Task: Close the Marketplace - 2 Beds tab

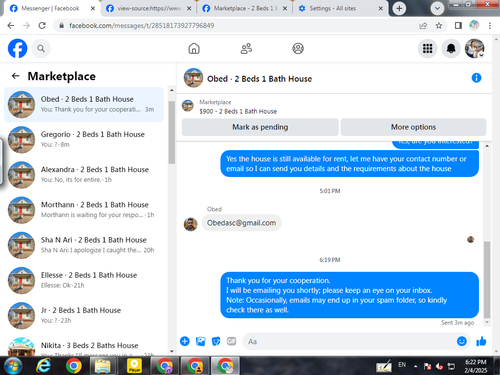Action: 285,9
